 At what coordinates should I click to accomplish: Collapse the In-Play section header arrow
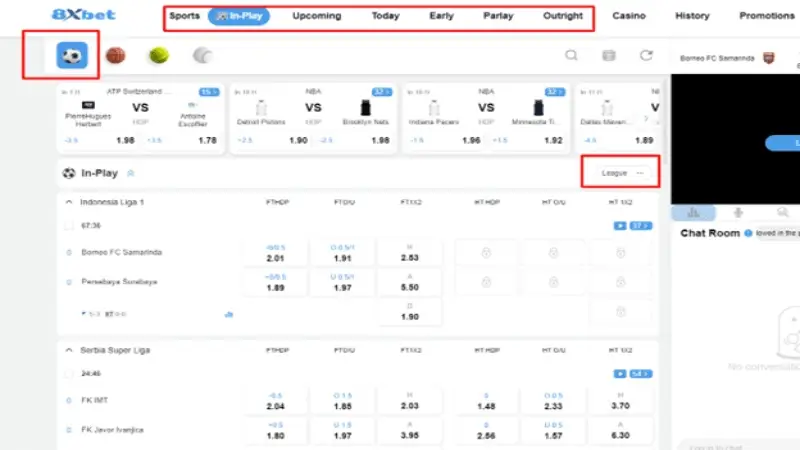131,173
